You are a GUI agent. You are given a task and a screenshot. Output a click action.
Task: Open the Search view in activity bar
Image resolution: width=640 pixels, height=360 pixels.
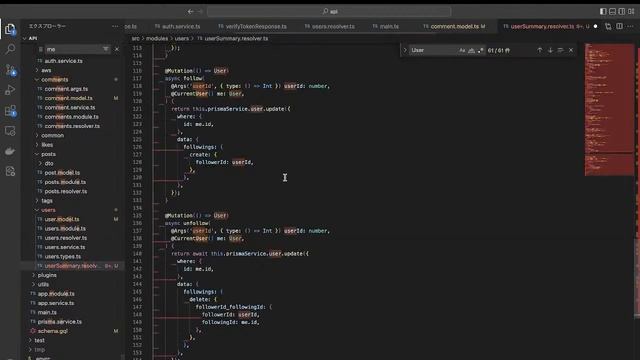10,49
